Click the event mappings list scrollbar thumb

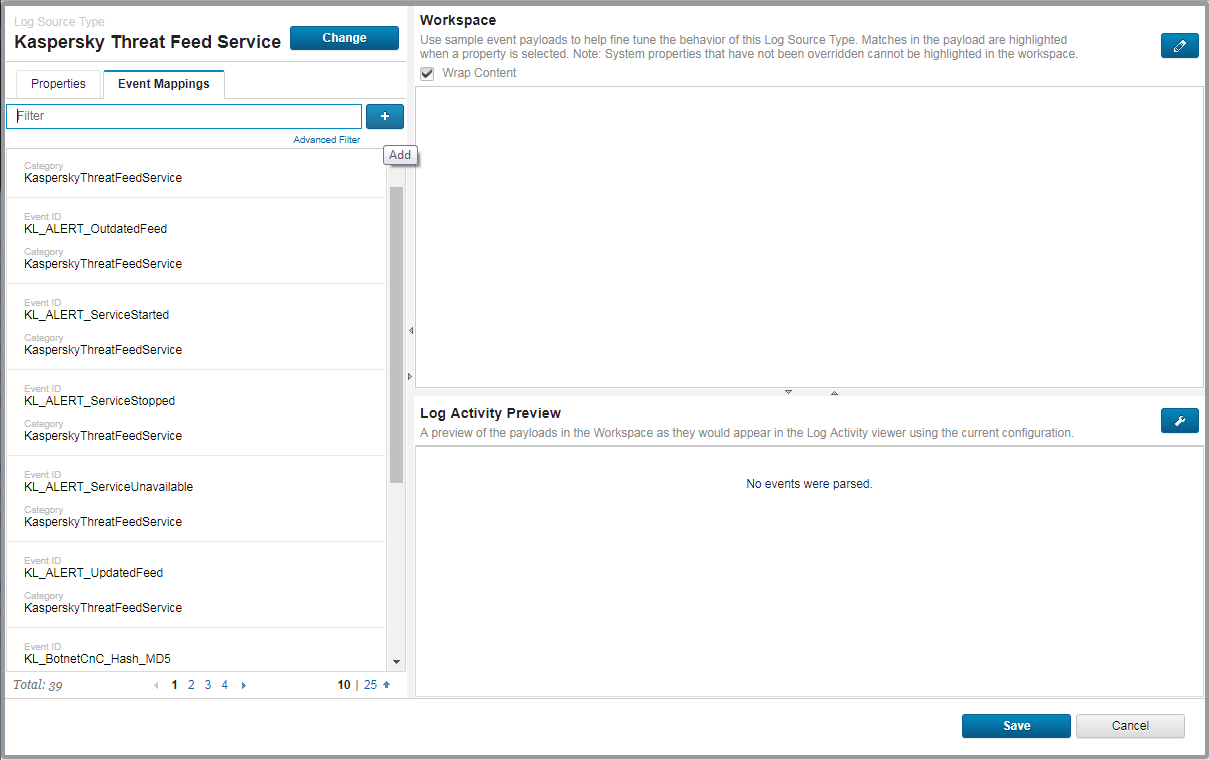tap(396, 335)
